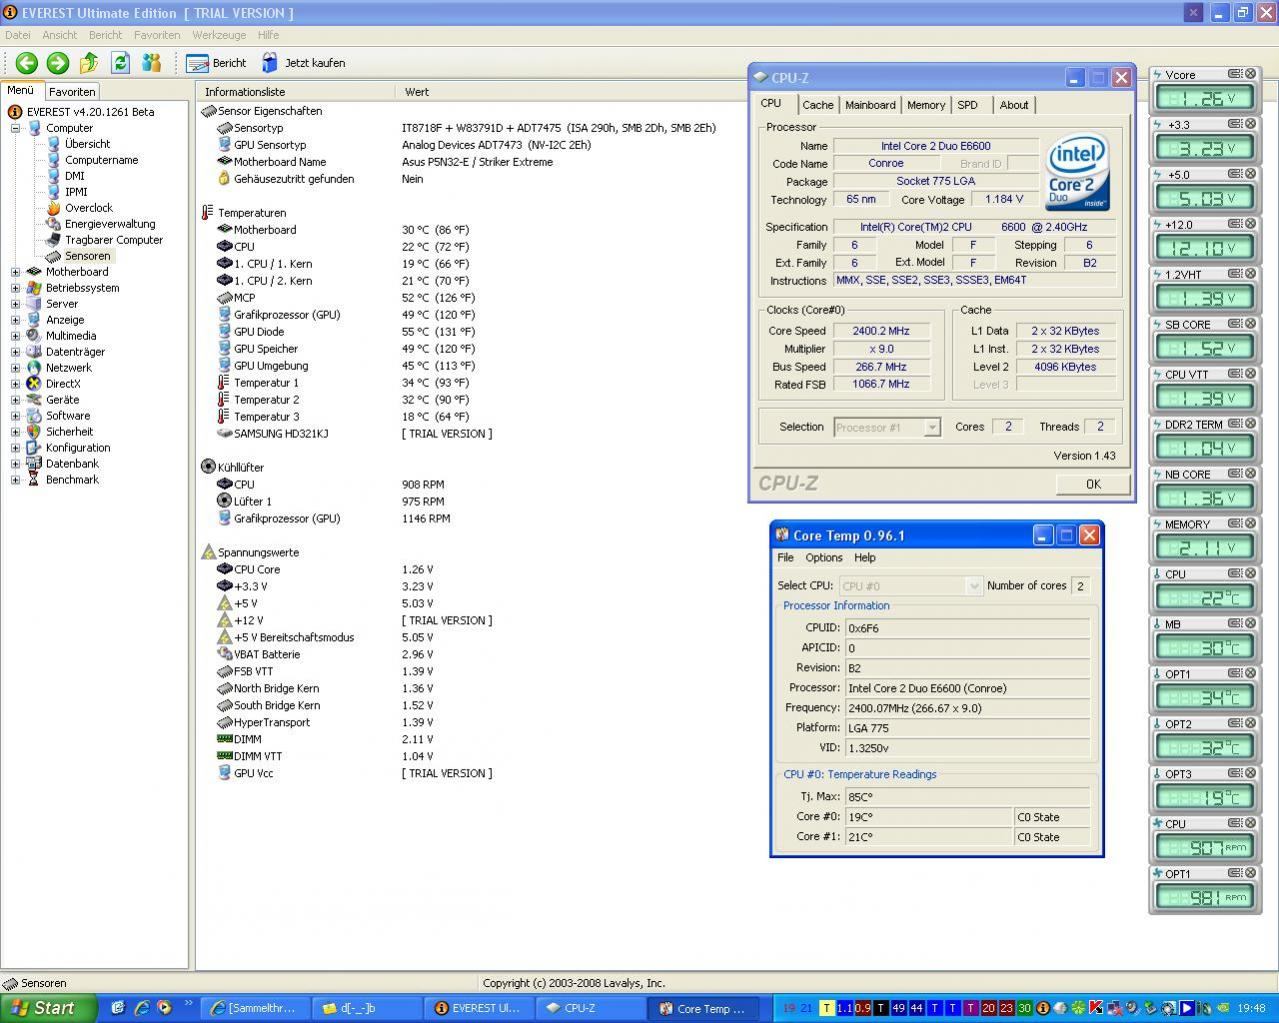Click the green back arrow in toolbar
Screen dimensions: 1279x1023
point(27,63)
